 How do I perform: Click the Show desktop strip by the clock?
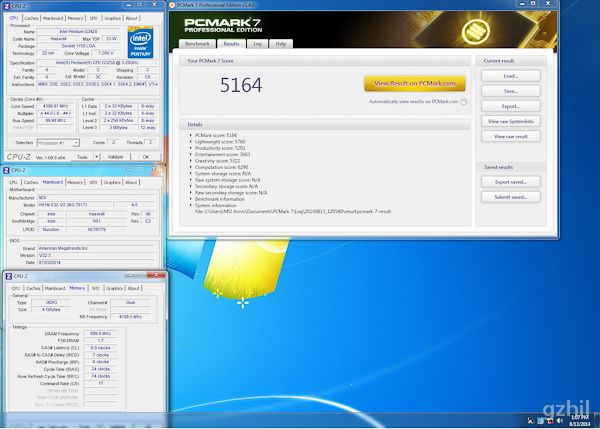point(597,421)
